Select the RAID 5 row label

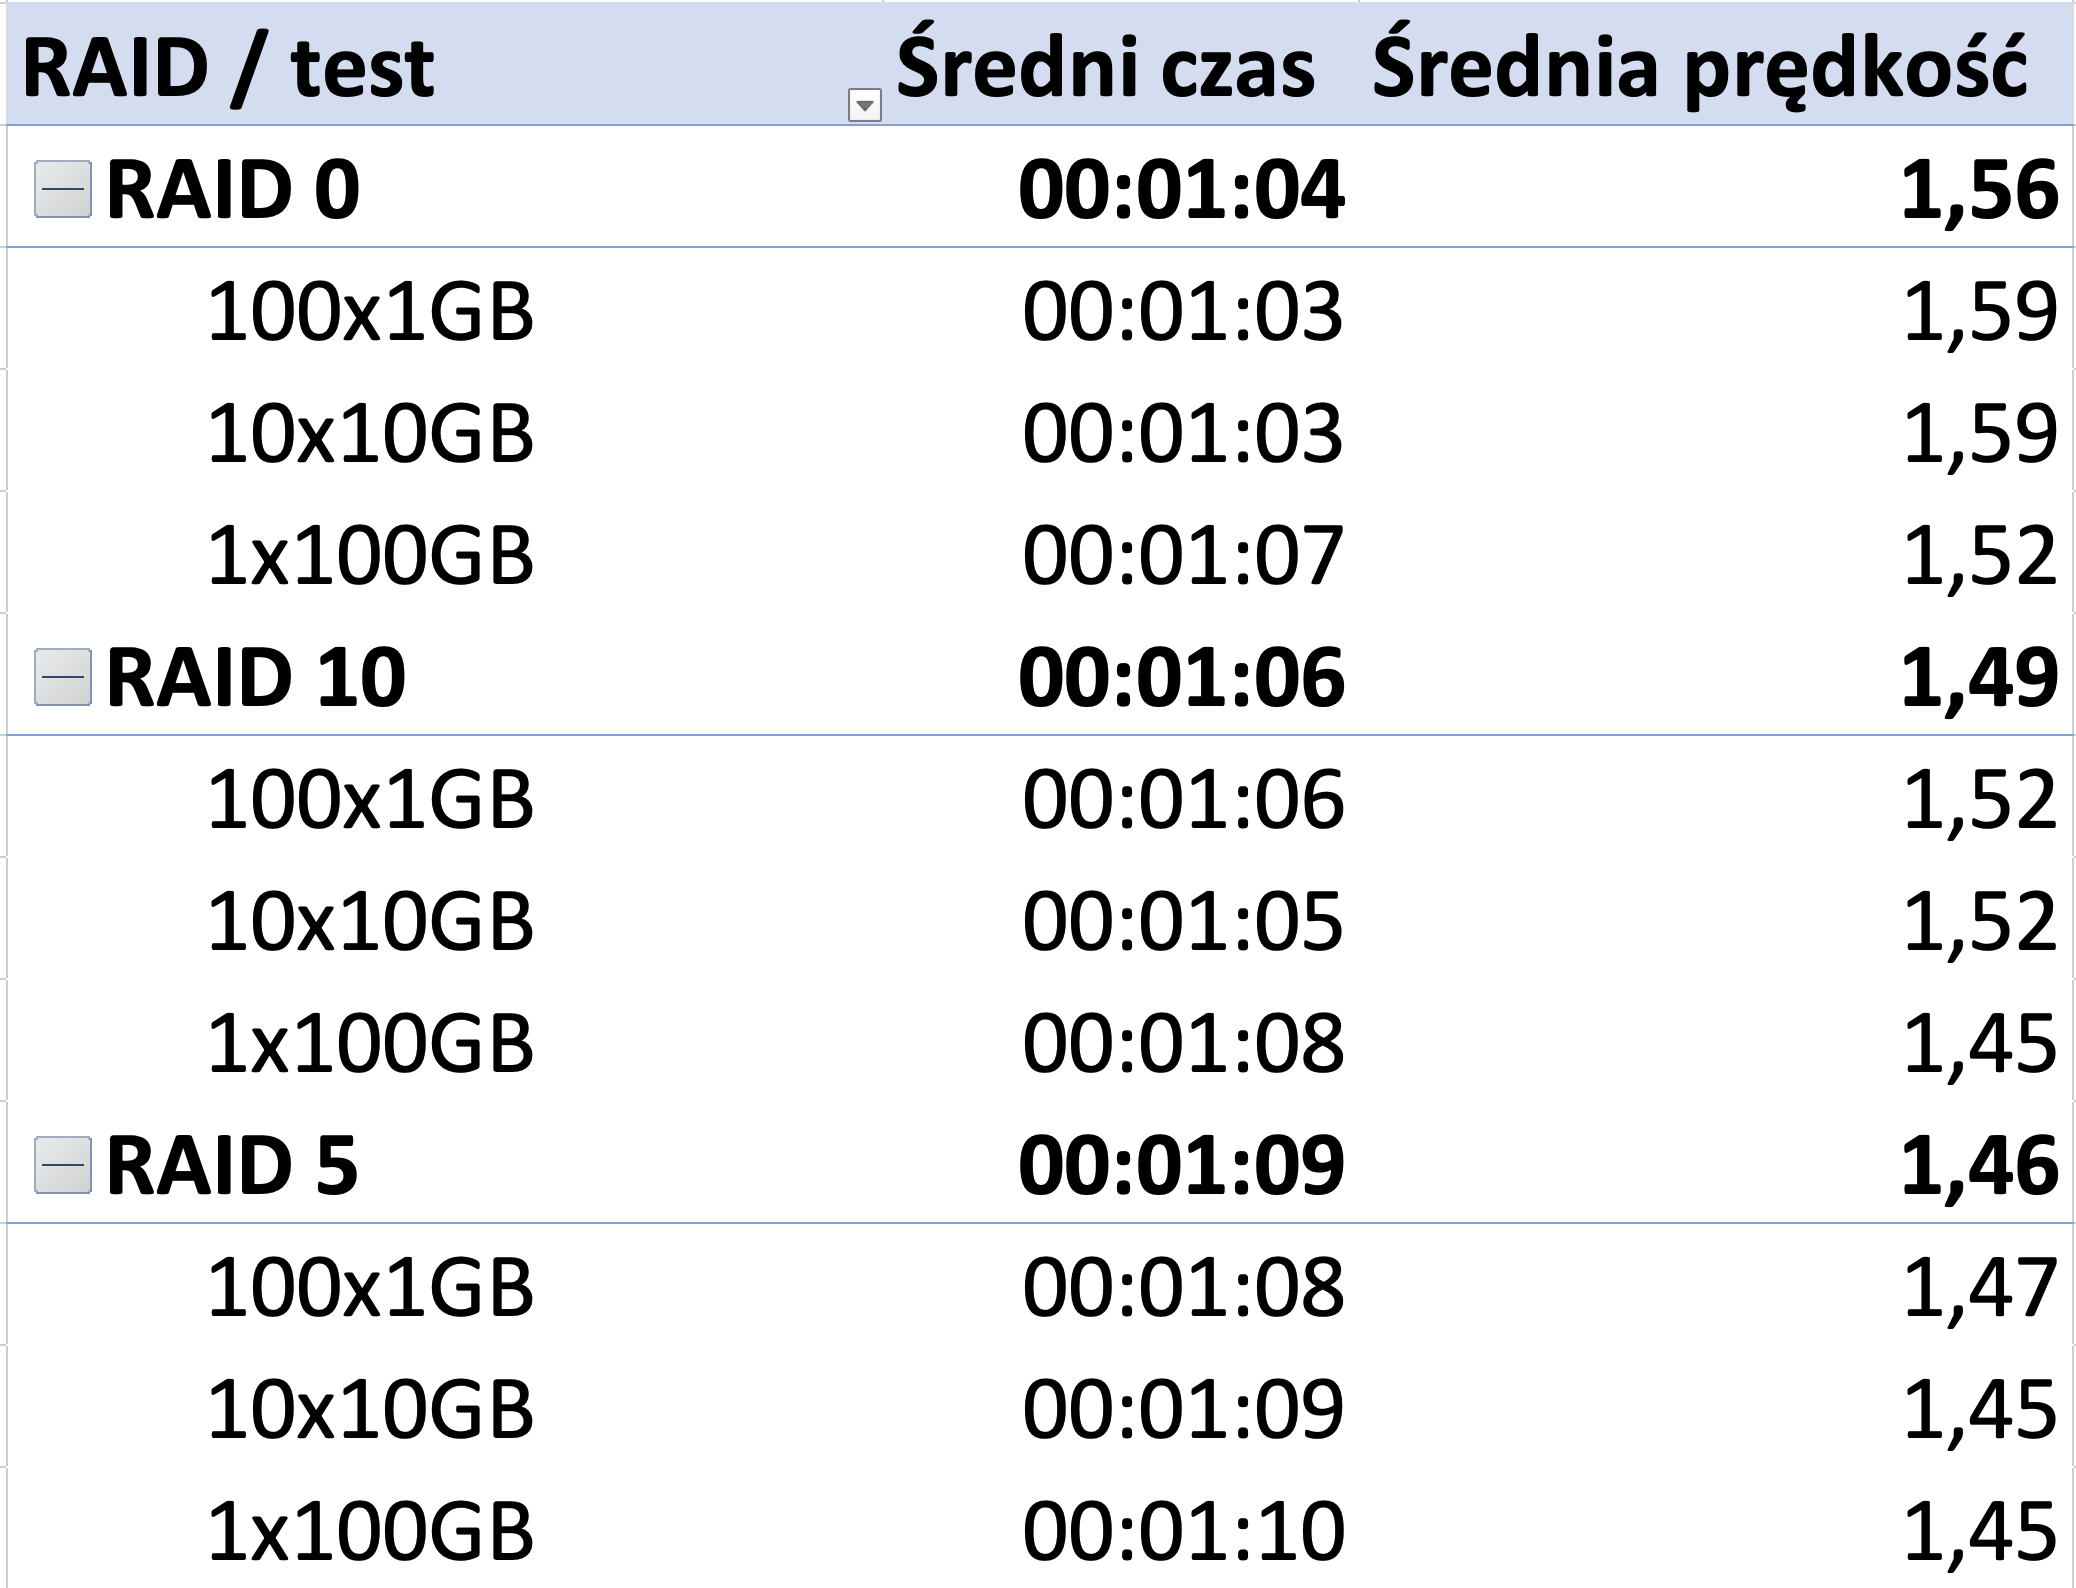click(x=232, y=1165)
